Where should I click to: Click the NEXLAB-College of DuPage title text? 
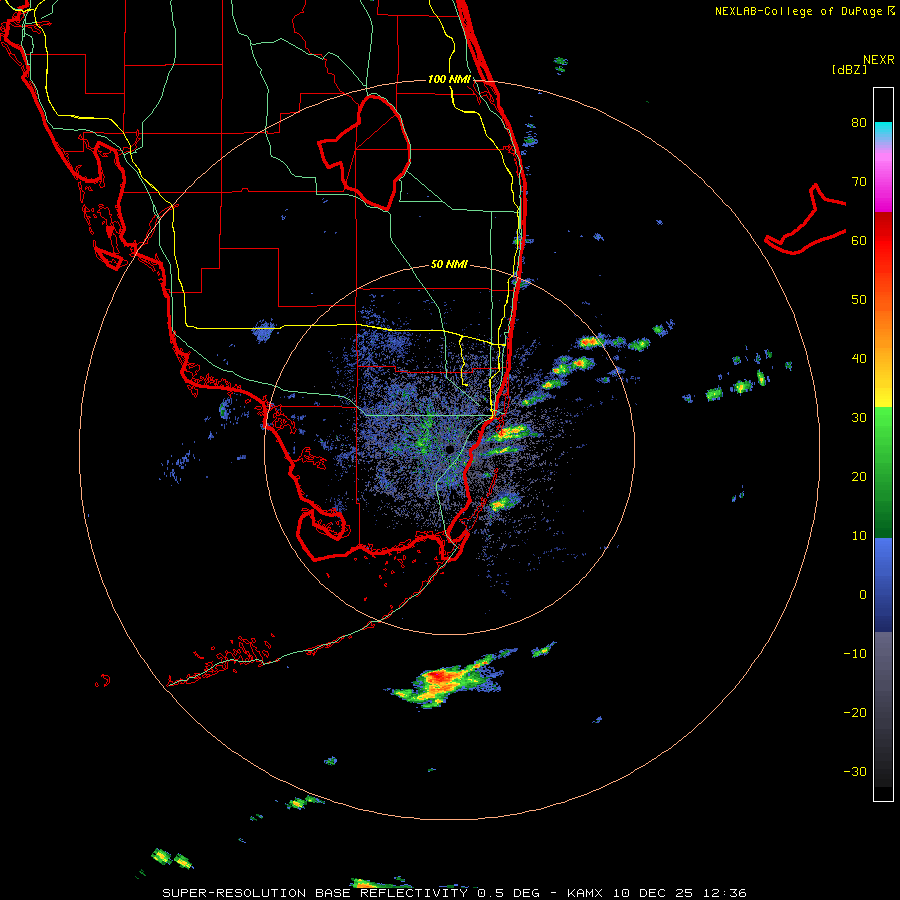[x=798, y=11]
